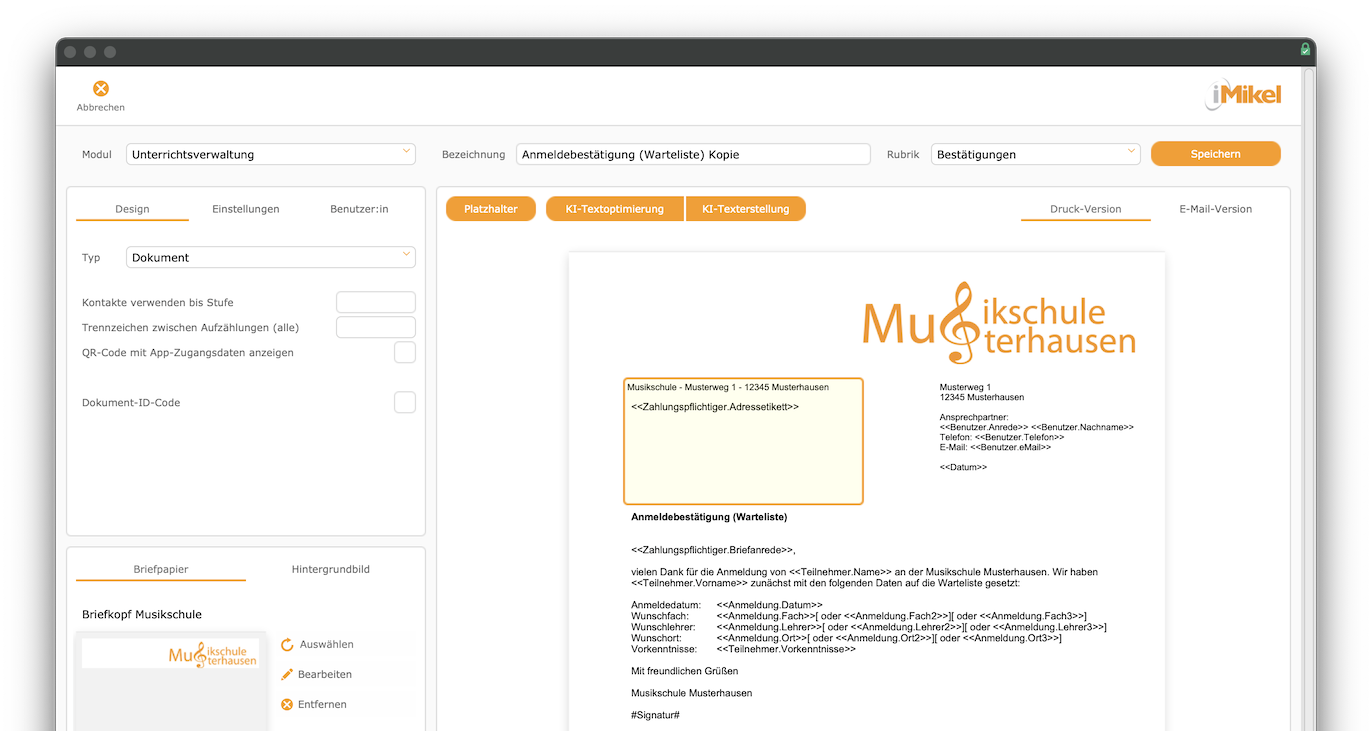The image size is (1372, 731).
Task: Click the iMikel logo
Action: [x=1243, y=96]
